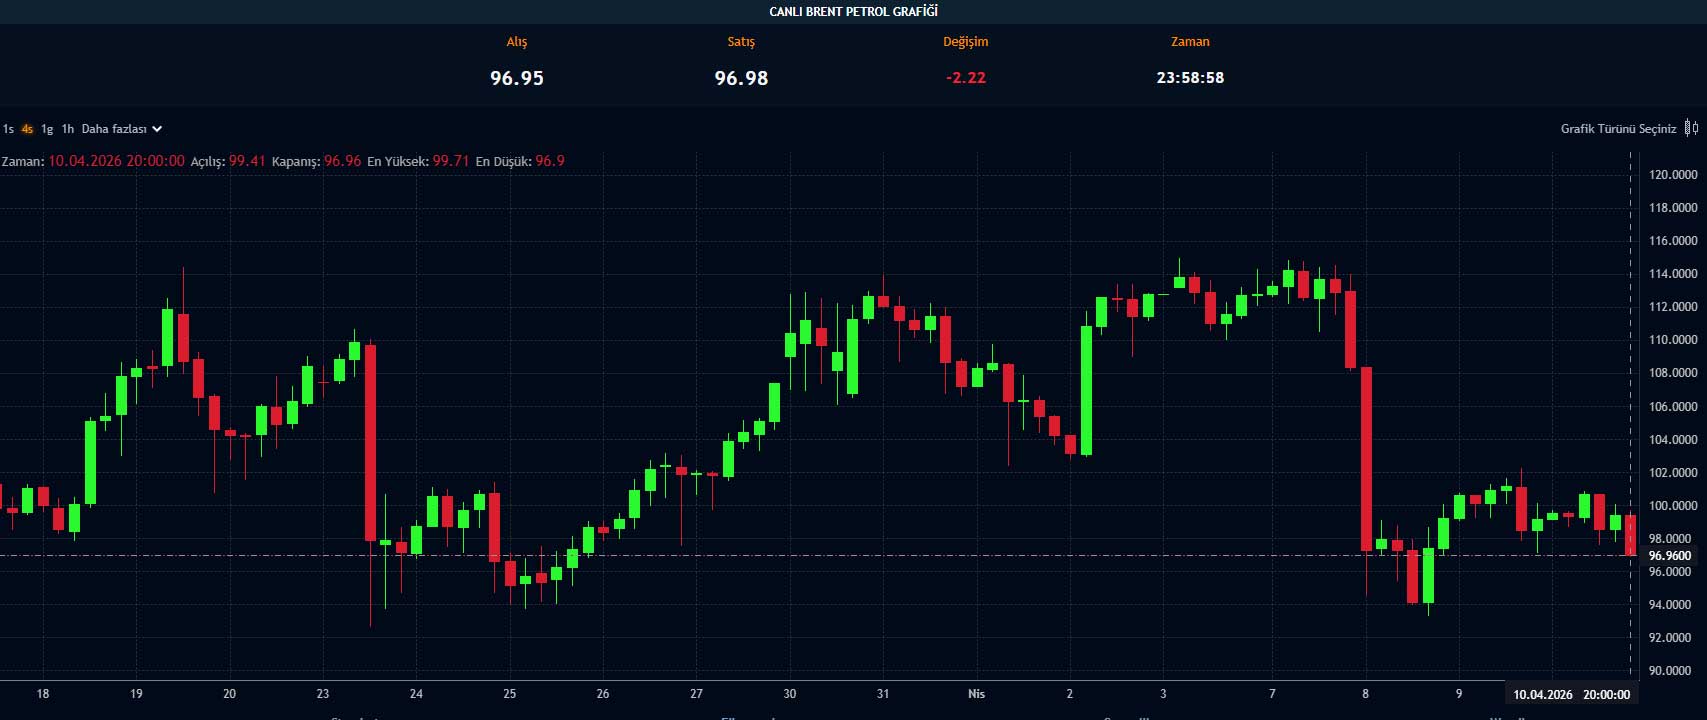1707x720 pixels.
Task: Click the 120.0000 price axis label
Action: [1672, 175]
